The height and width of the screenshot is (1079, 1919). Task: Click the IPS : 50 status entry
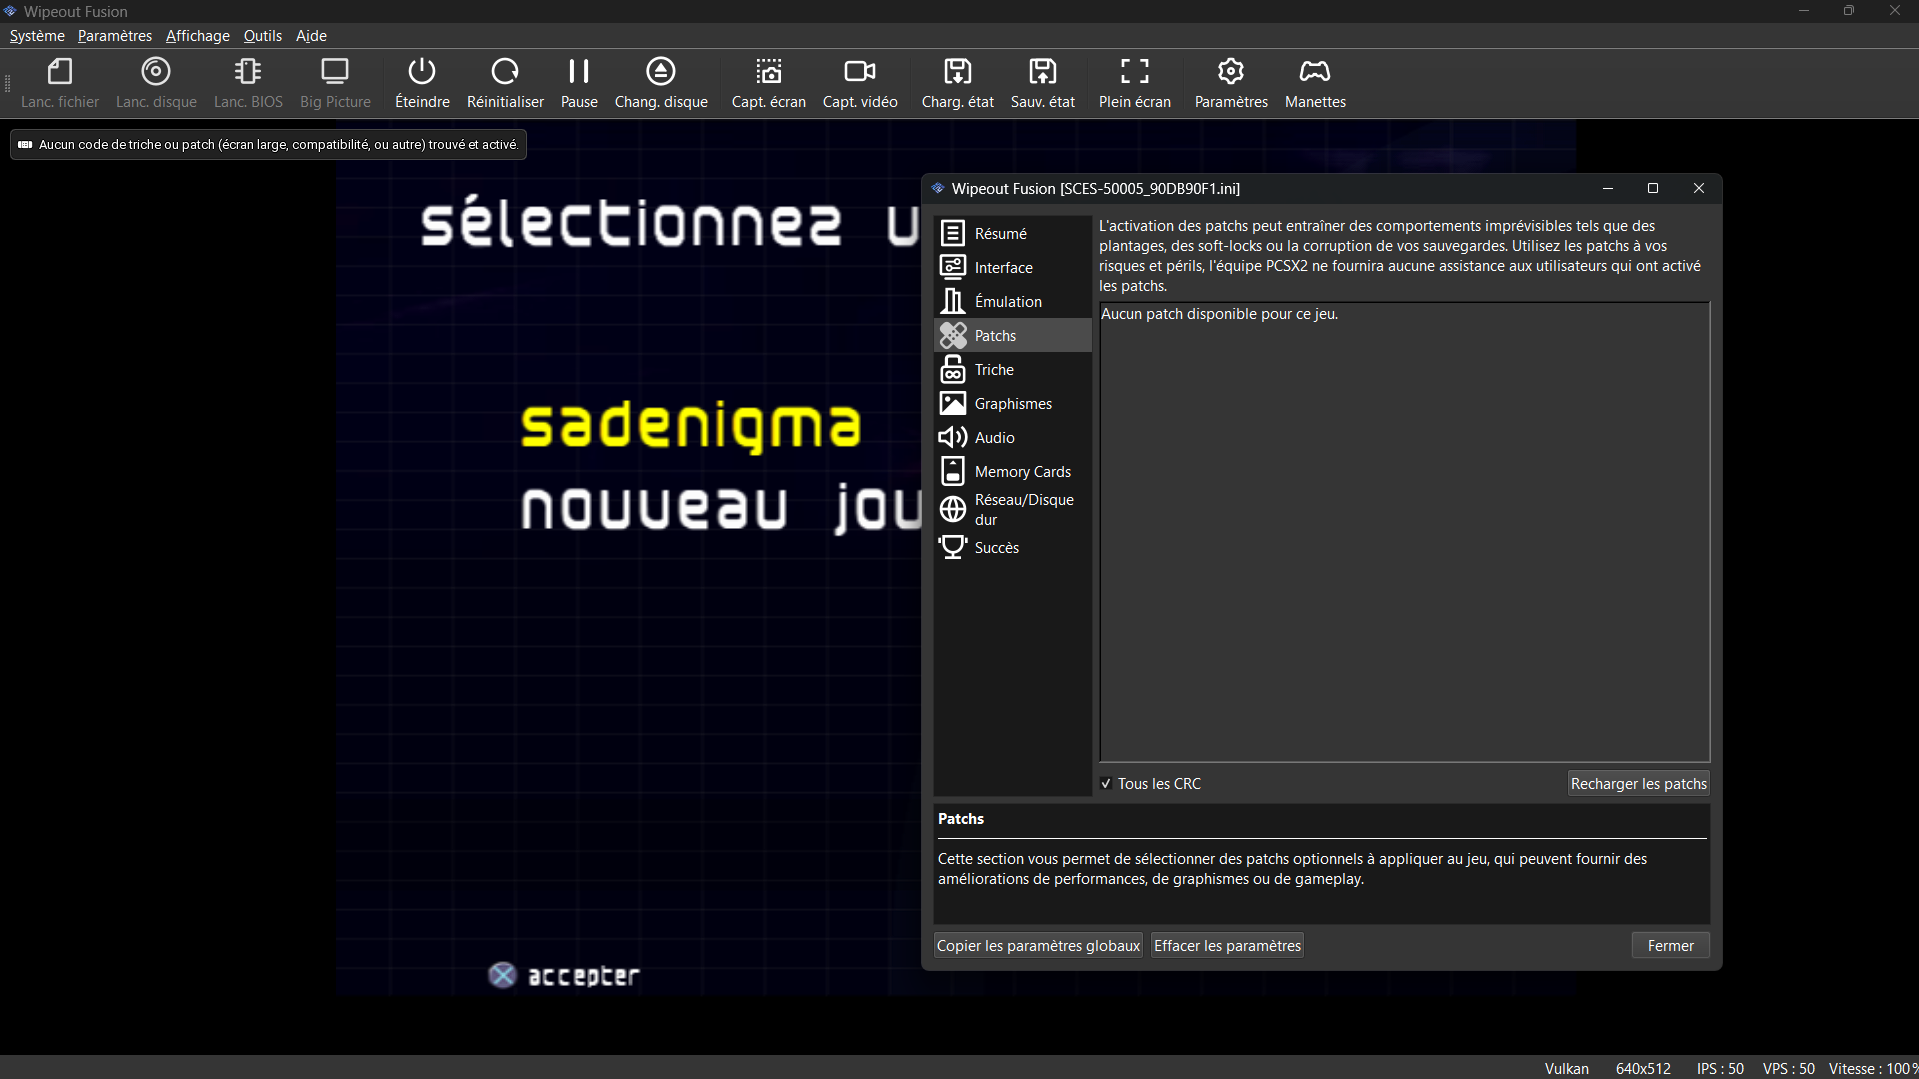coord(1720,1068)
